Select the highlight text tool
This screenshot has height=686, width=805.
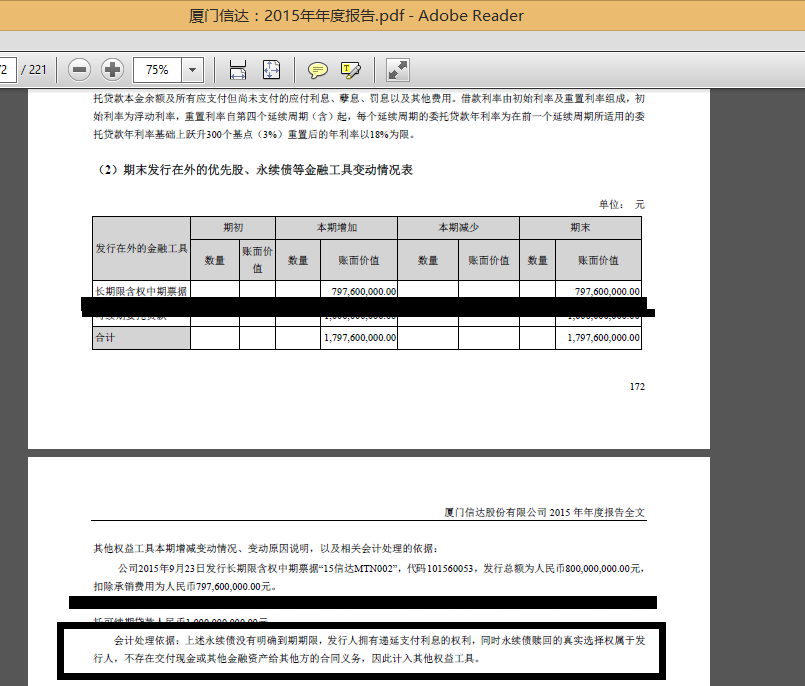click(x=350, y=70)
